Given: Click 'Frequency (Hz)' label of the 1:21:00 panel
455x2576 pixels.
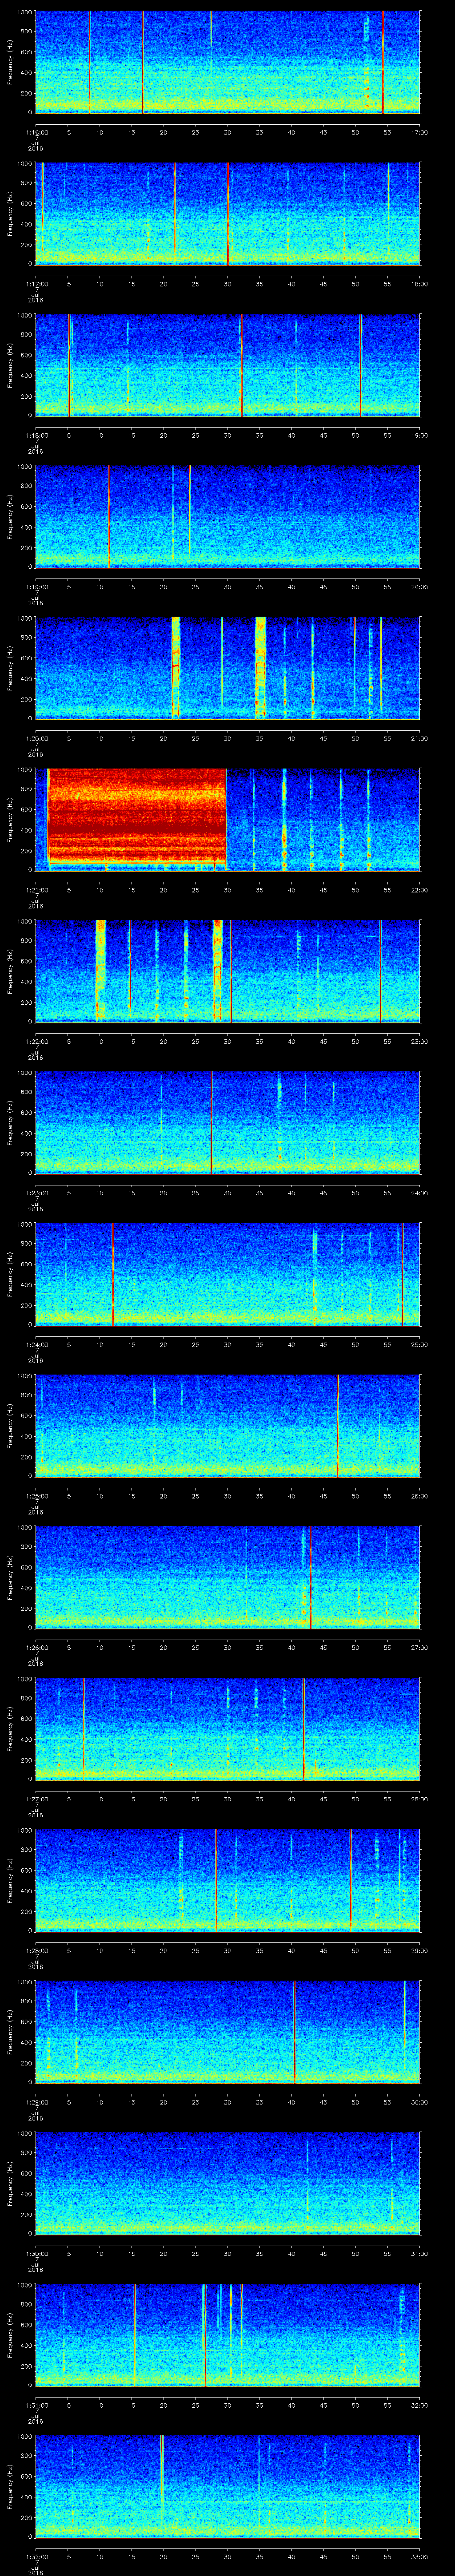Looking at the screenshot, I should point(11,820).
